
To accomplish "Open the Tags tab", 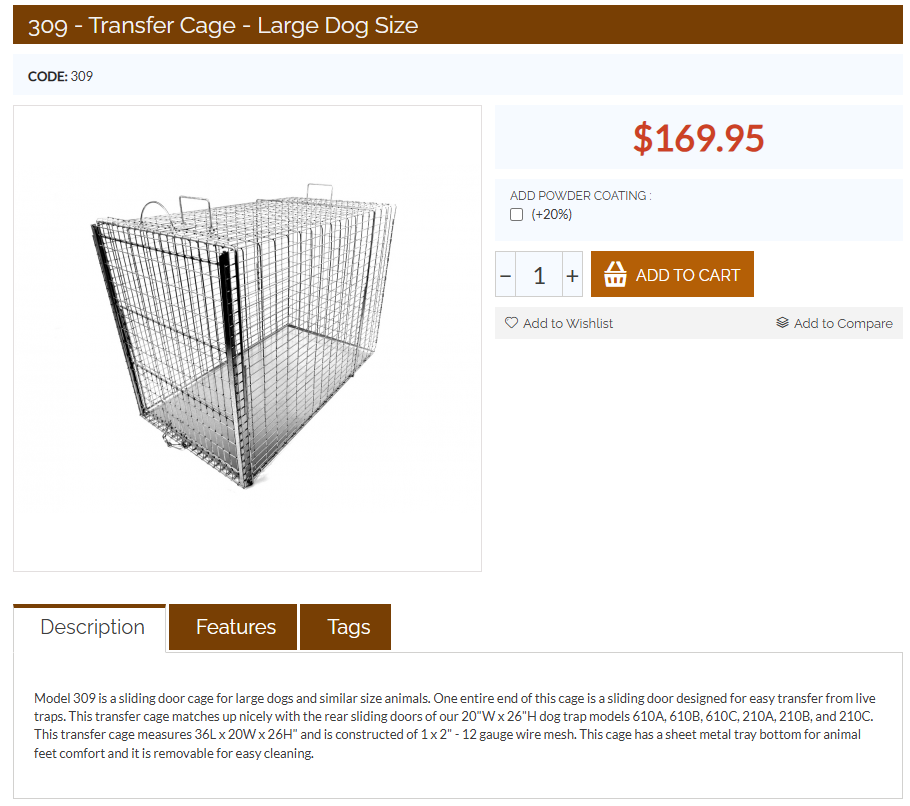I will 348,627.
